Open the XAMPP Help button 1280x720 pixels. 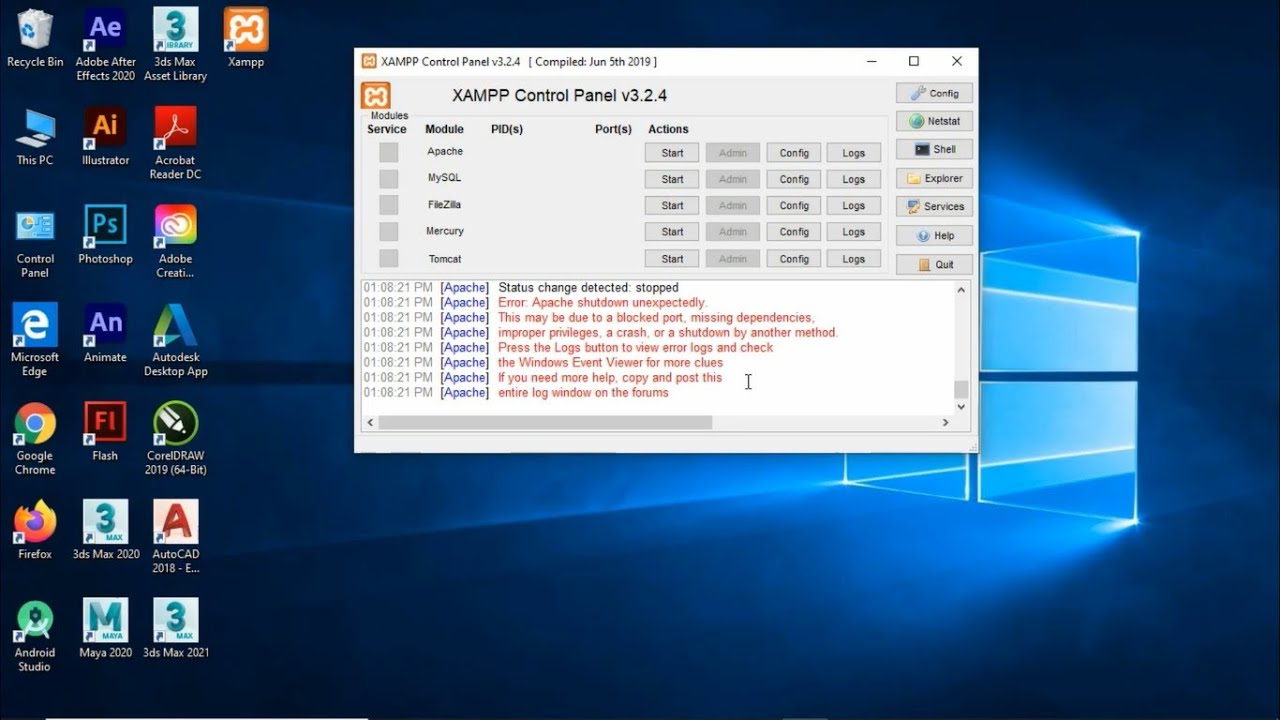coord(934,236)
